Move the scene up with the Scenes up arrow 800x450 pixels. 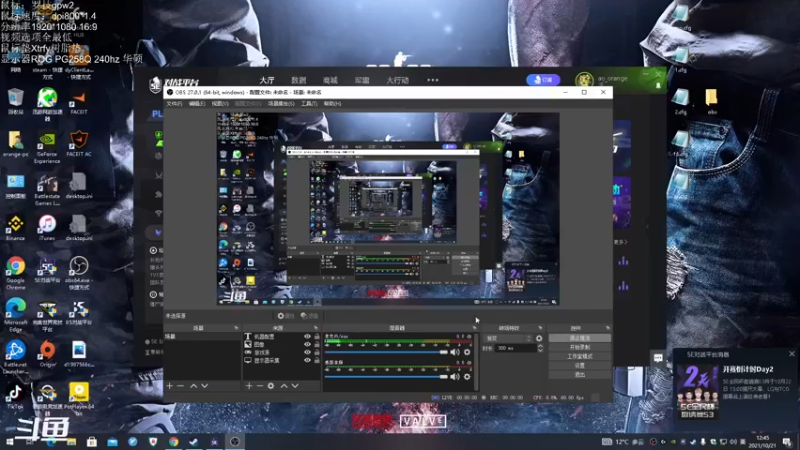click(193, 386)
